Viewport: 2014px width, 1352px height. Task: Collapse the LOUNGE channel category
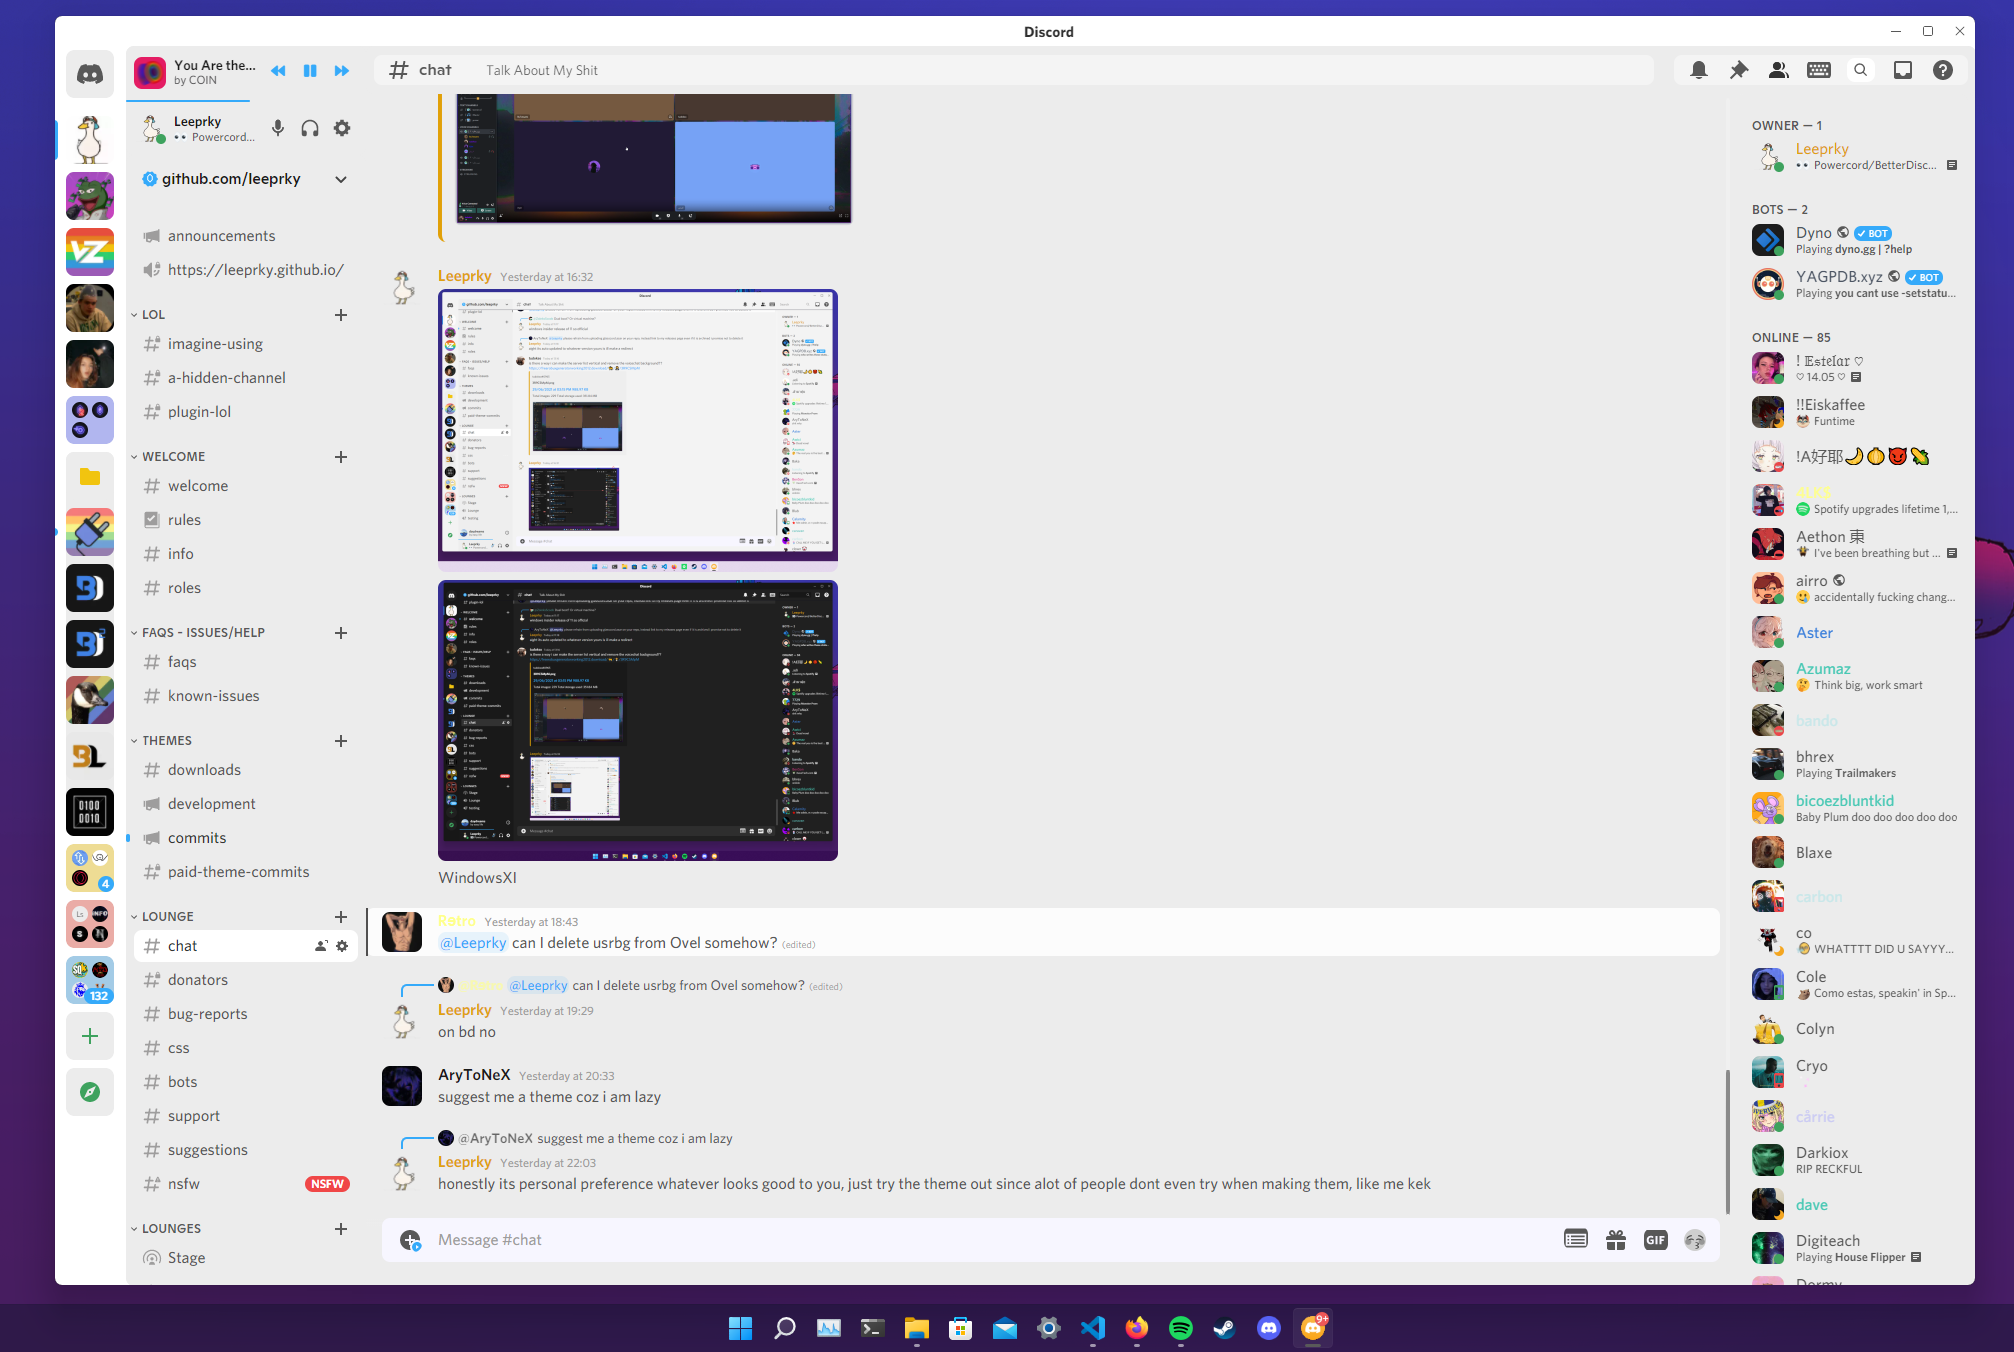coord(167,917)
